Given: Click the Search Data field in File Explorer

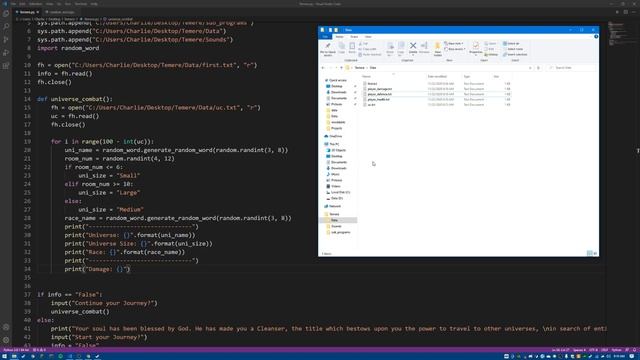Looking at the screenshot, I should [572, 68].
